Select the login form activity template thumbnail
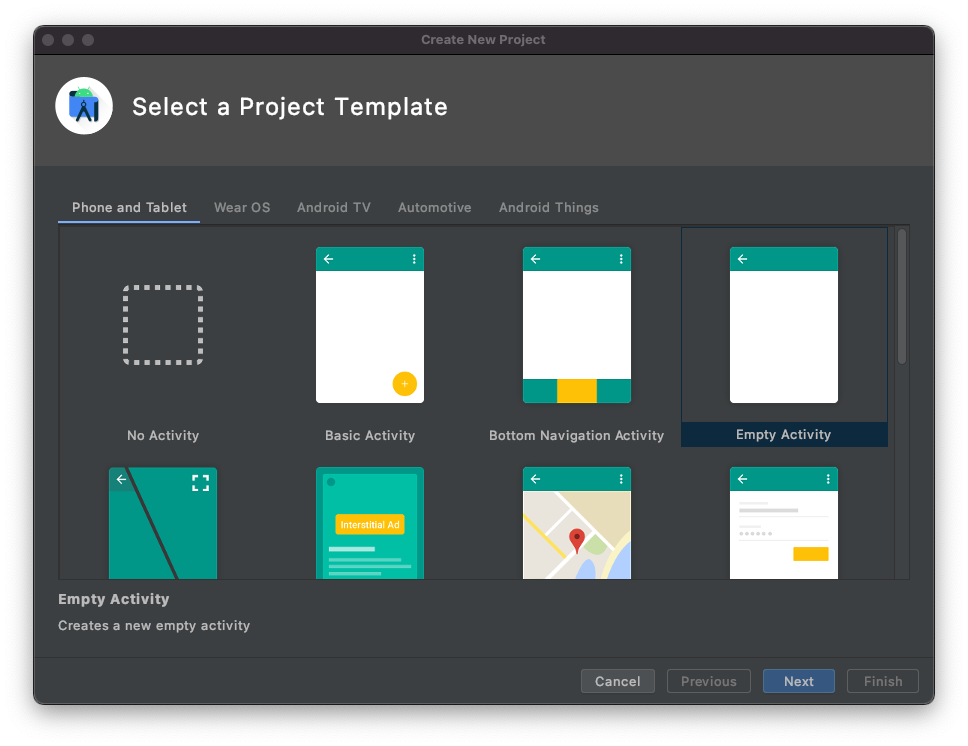The width and height of the screenshot is (968, 746). pos(783,523)
